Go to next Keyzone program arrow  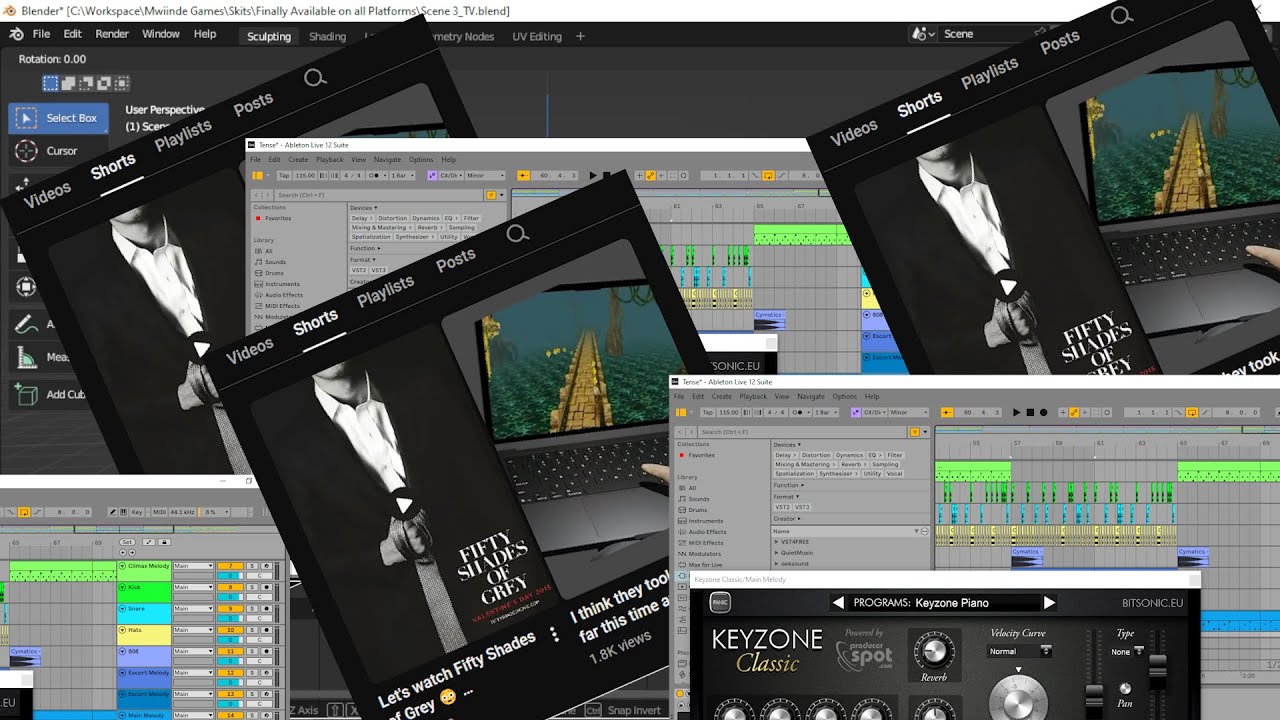coord(1049,603)
